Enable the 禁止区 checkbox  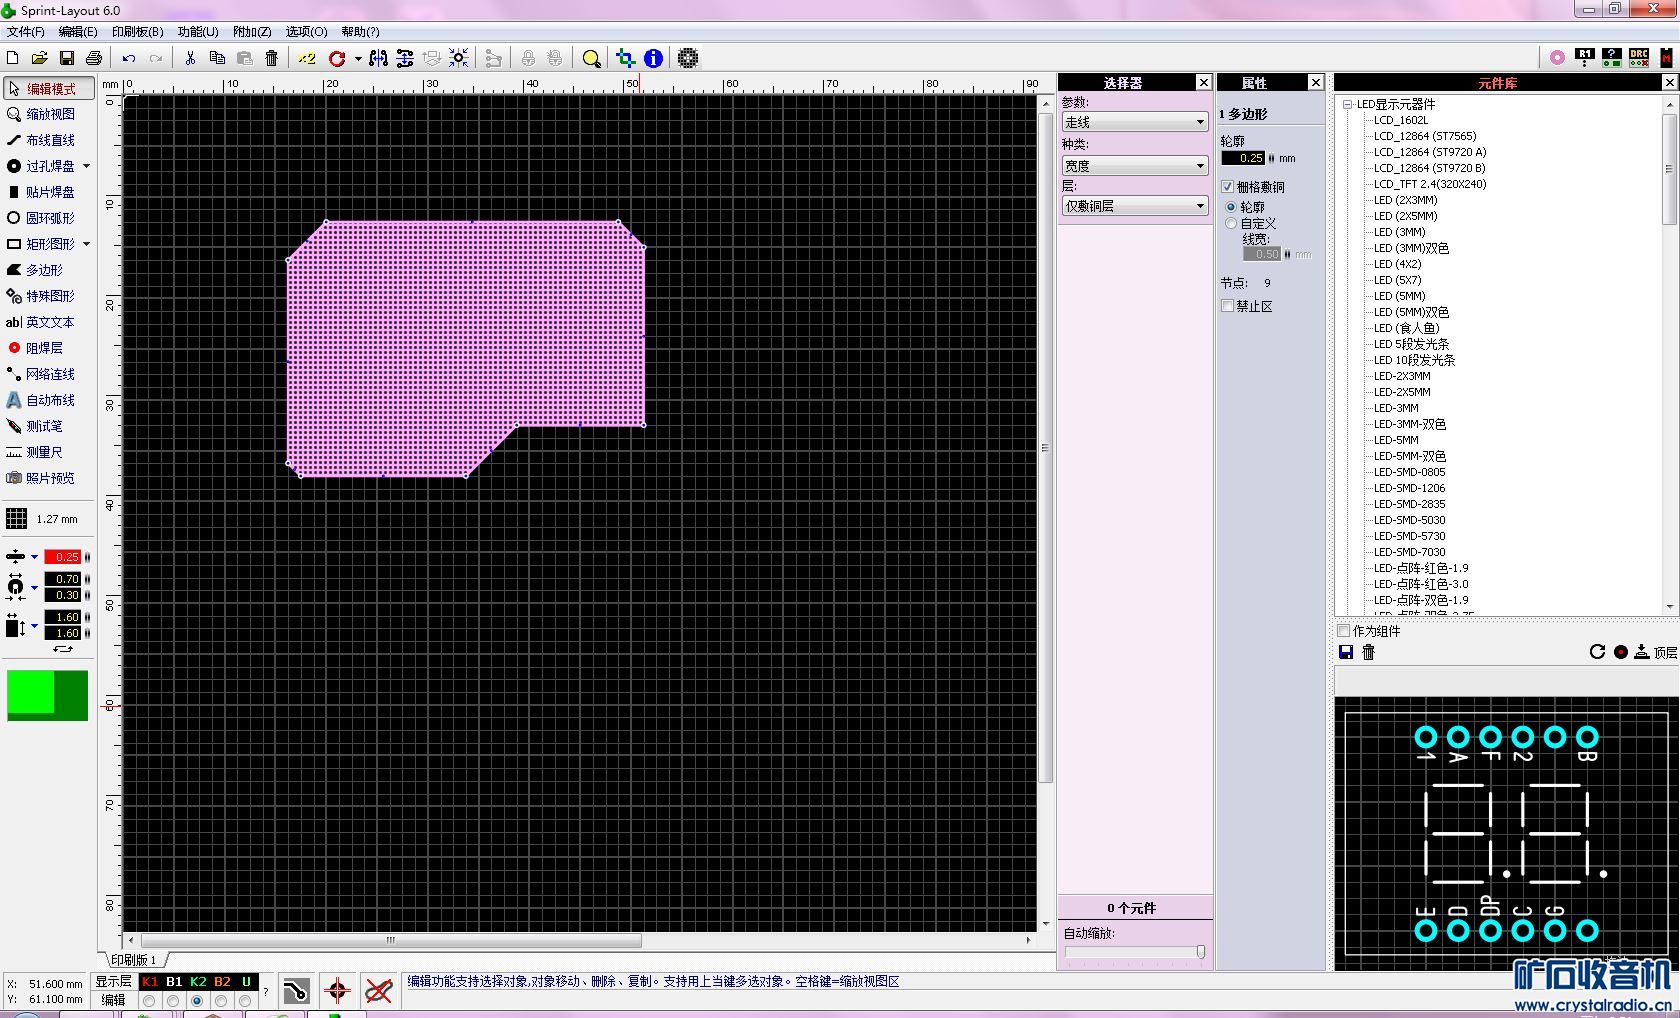coord(1227,306)
